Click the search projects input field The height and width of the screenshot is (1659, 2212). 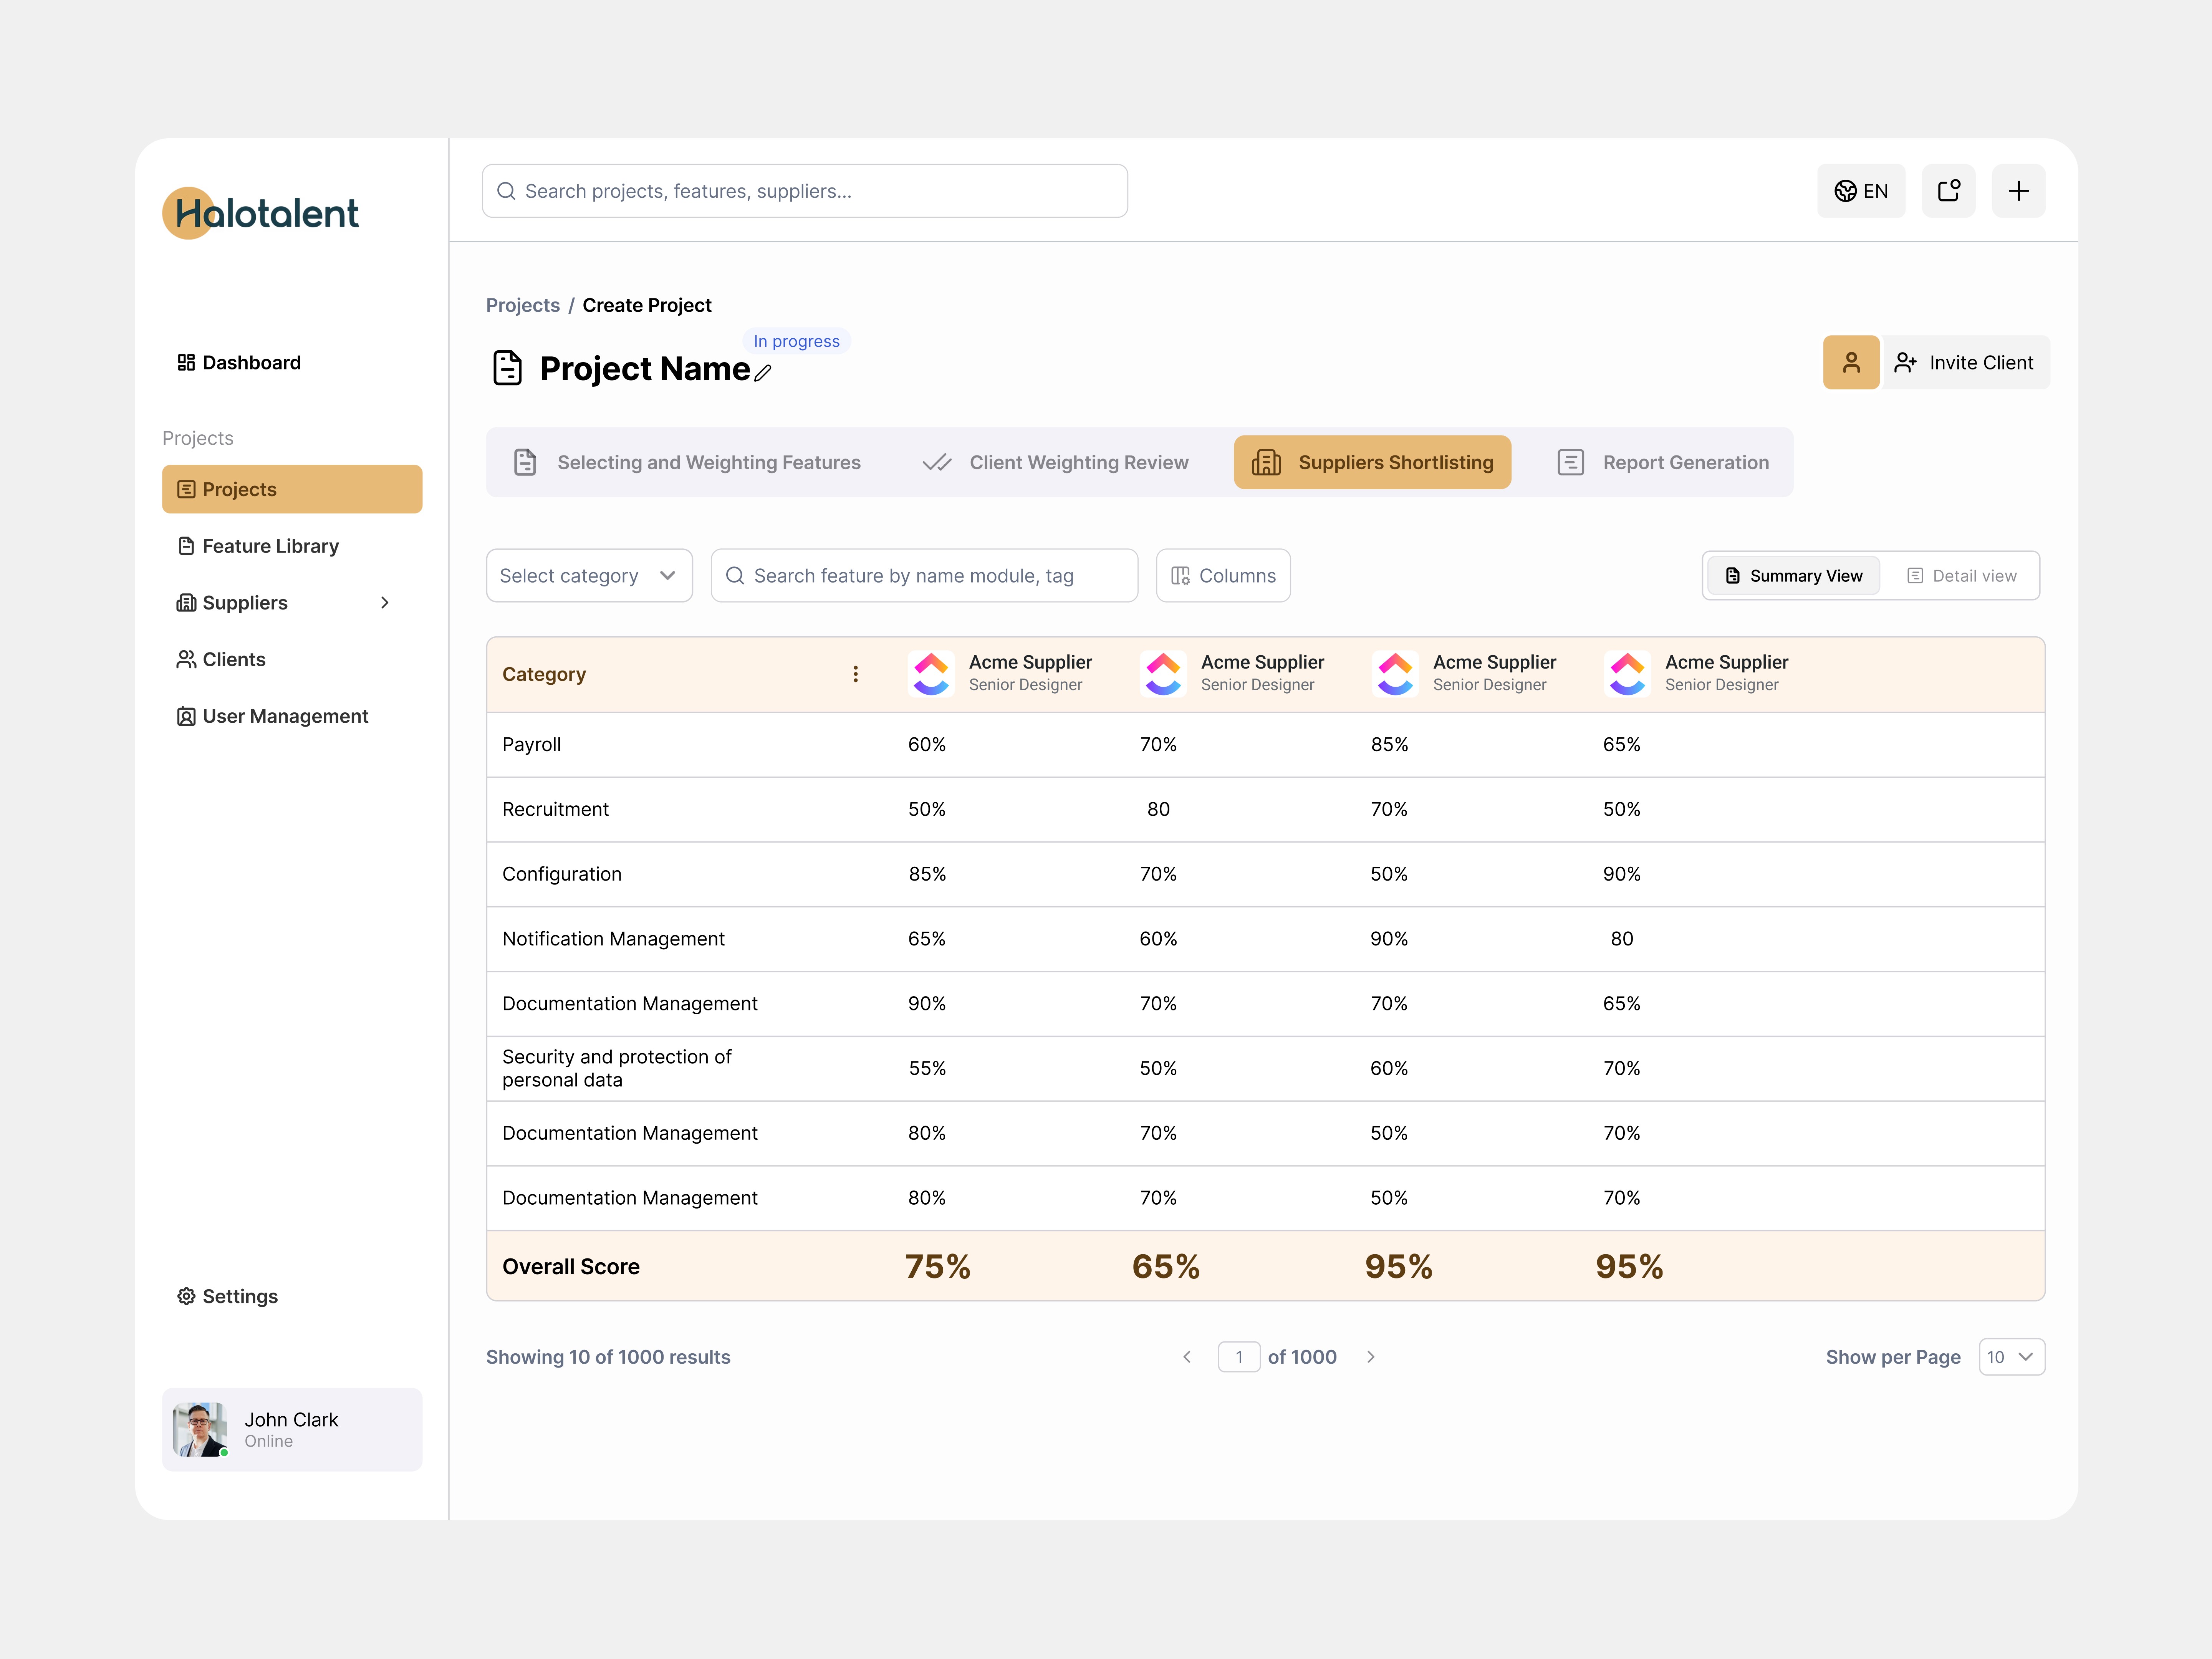coord(805,191)
